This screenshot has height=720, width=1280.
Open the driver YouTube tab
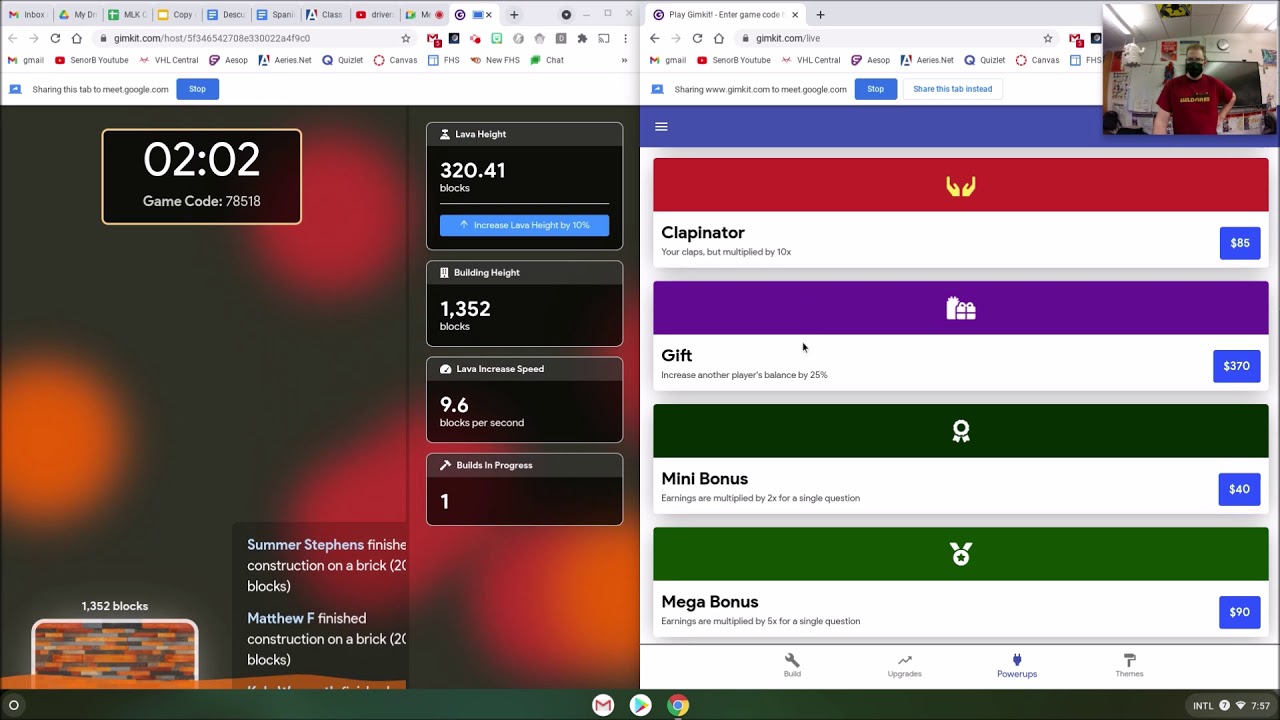click(374, 15)
